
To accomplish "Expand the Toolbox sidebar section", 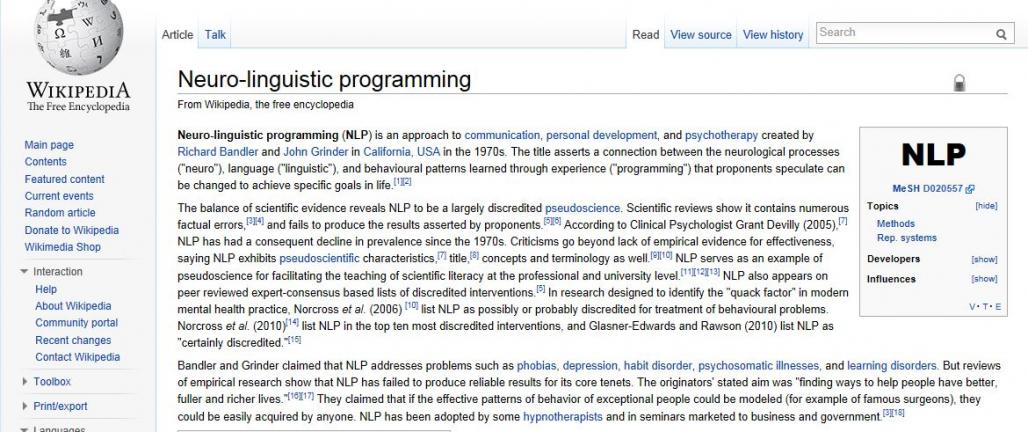I will (x=25, y=381).
